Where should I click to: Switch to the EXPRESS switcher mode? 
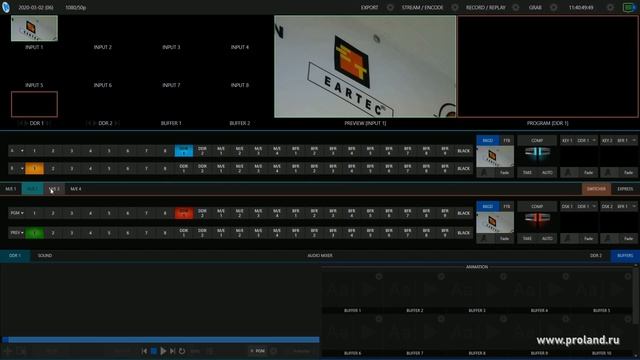[625, 189]
